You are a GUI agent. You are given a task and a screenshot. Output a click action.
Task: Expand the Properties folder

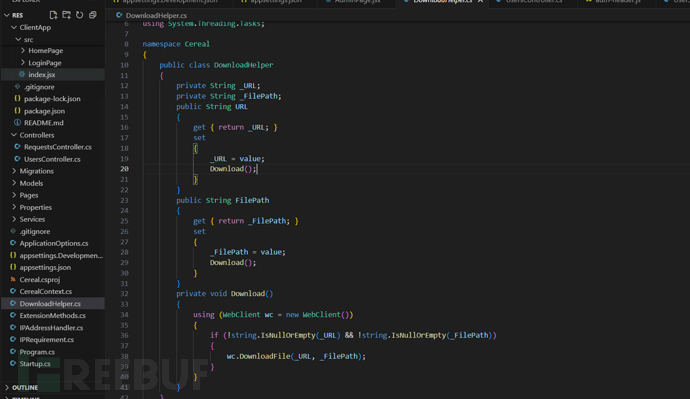tap(14, 207)
